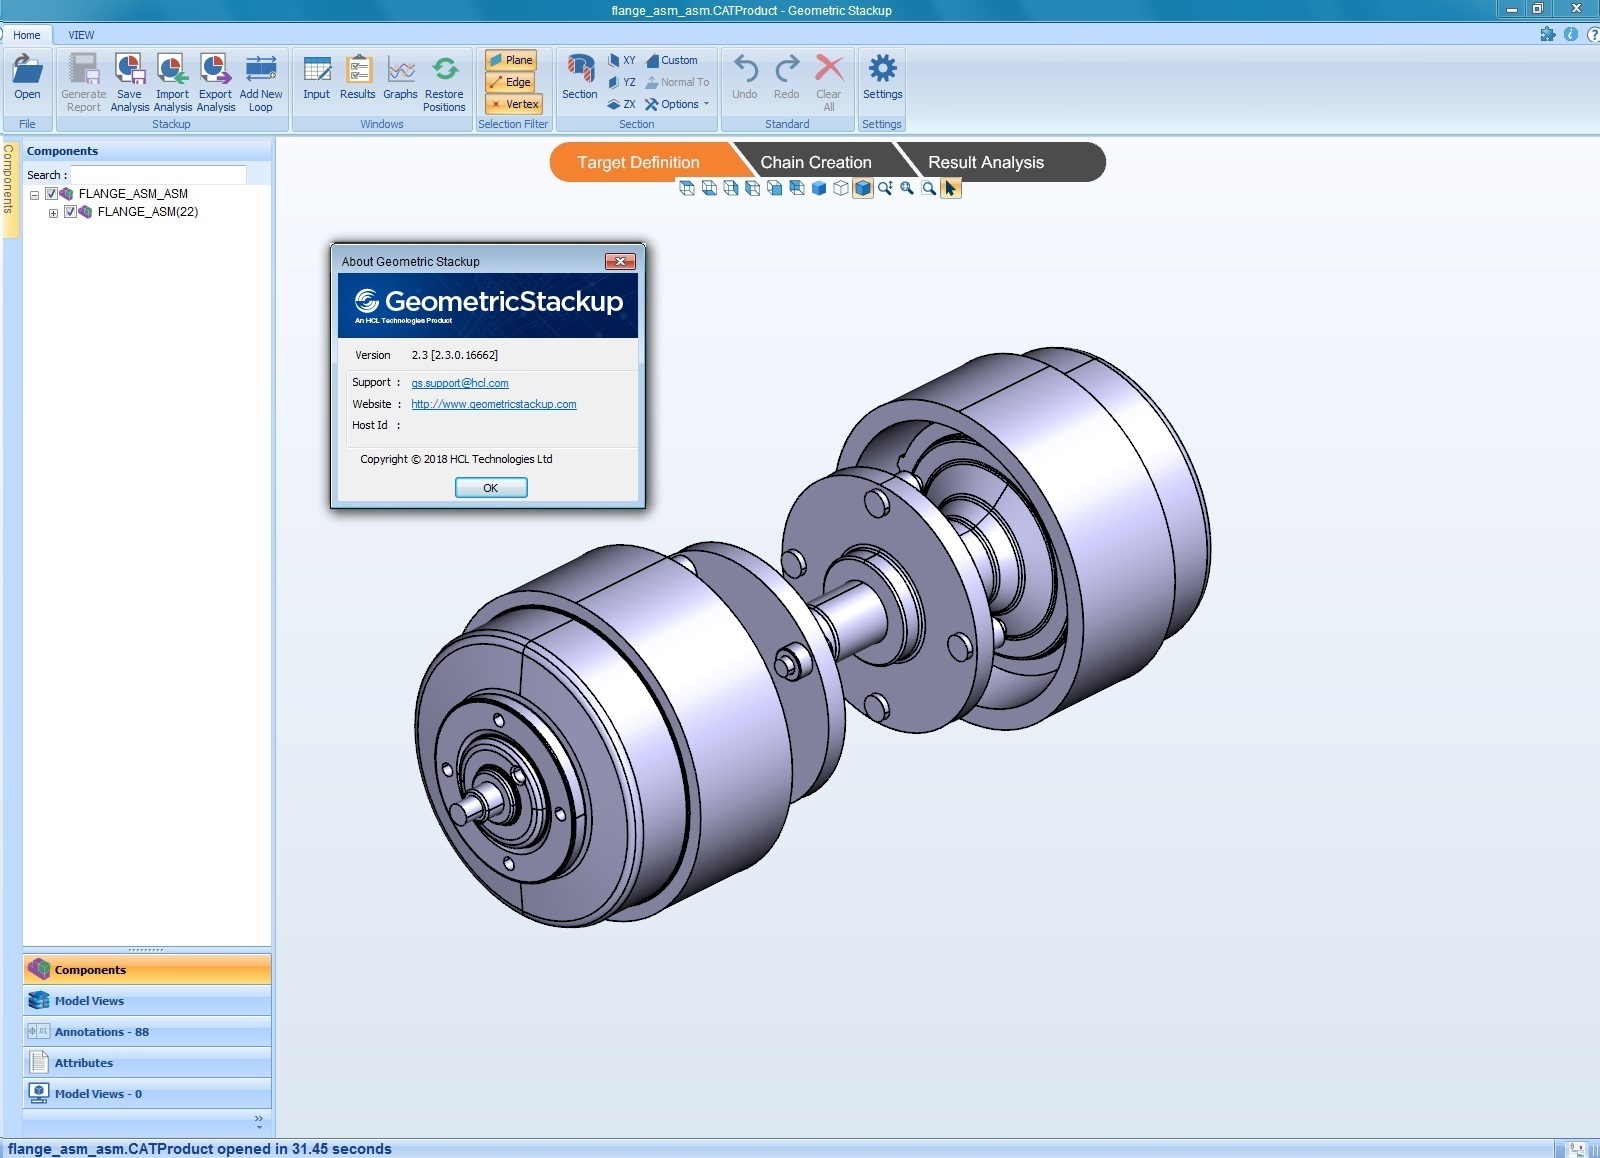Image resolution: width=1600 pixels, height=1158 pixels.
Task: Select FLANGE_ASM(22) in the tree
Action: 148,212
